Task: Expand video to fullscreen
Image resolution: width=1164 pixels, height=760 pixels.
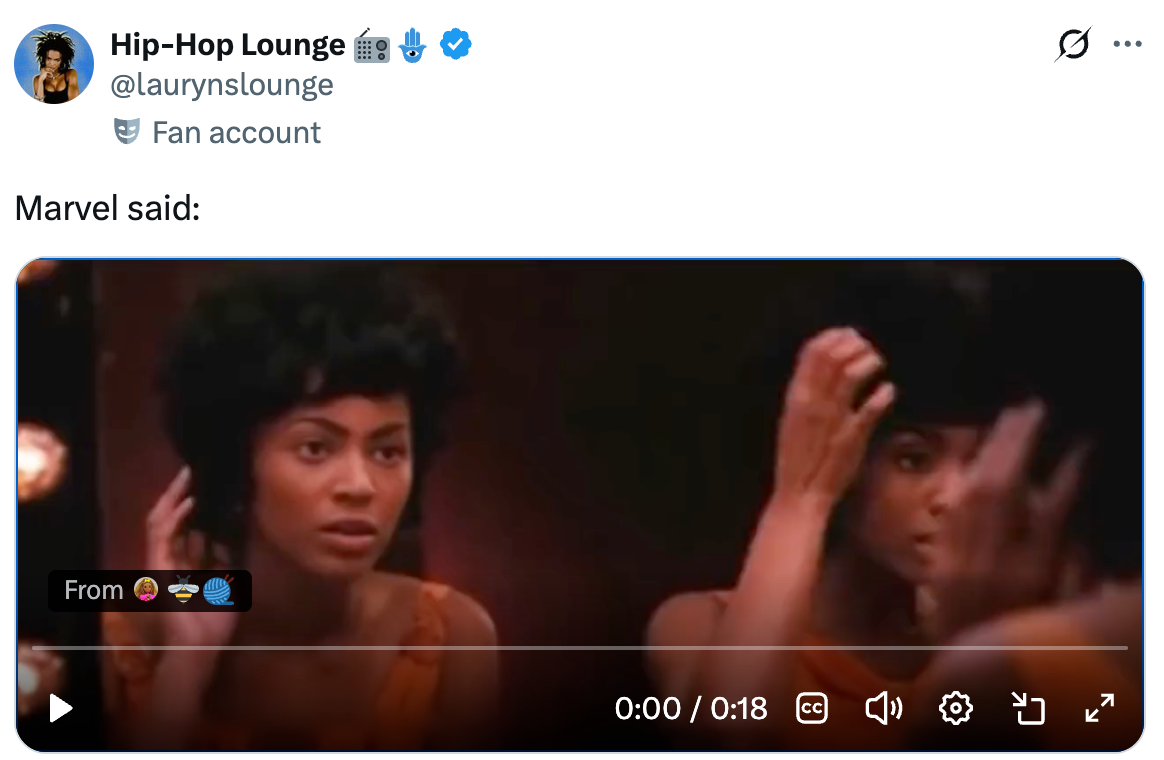Action: (x=1099, y=708)
